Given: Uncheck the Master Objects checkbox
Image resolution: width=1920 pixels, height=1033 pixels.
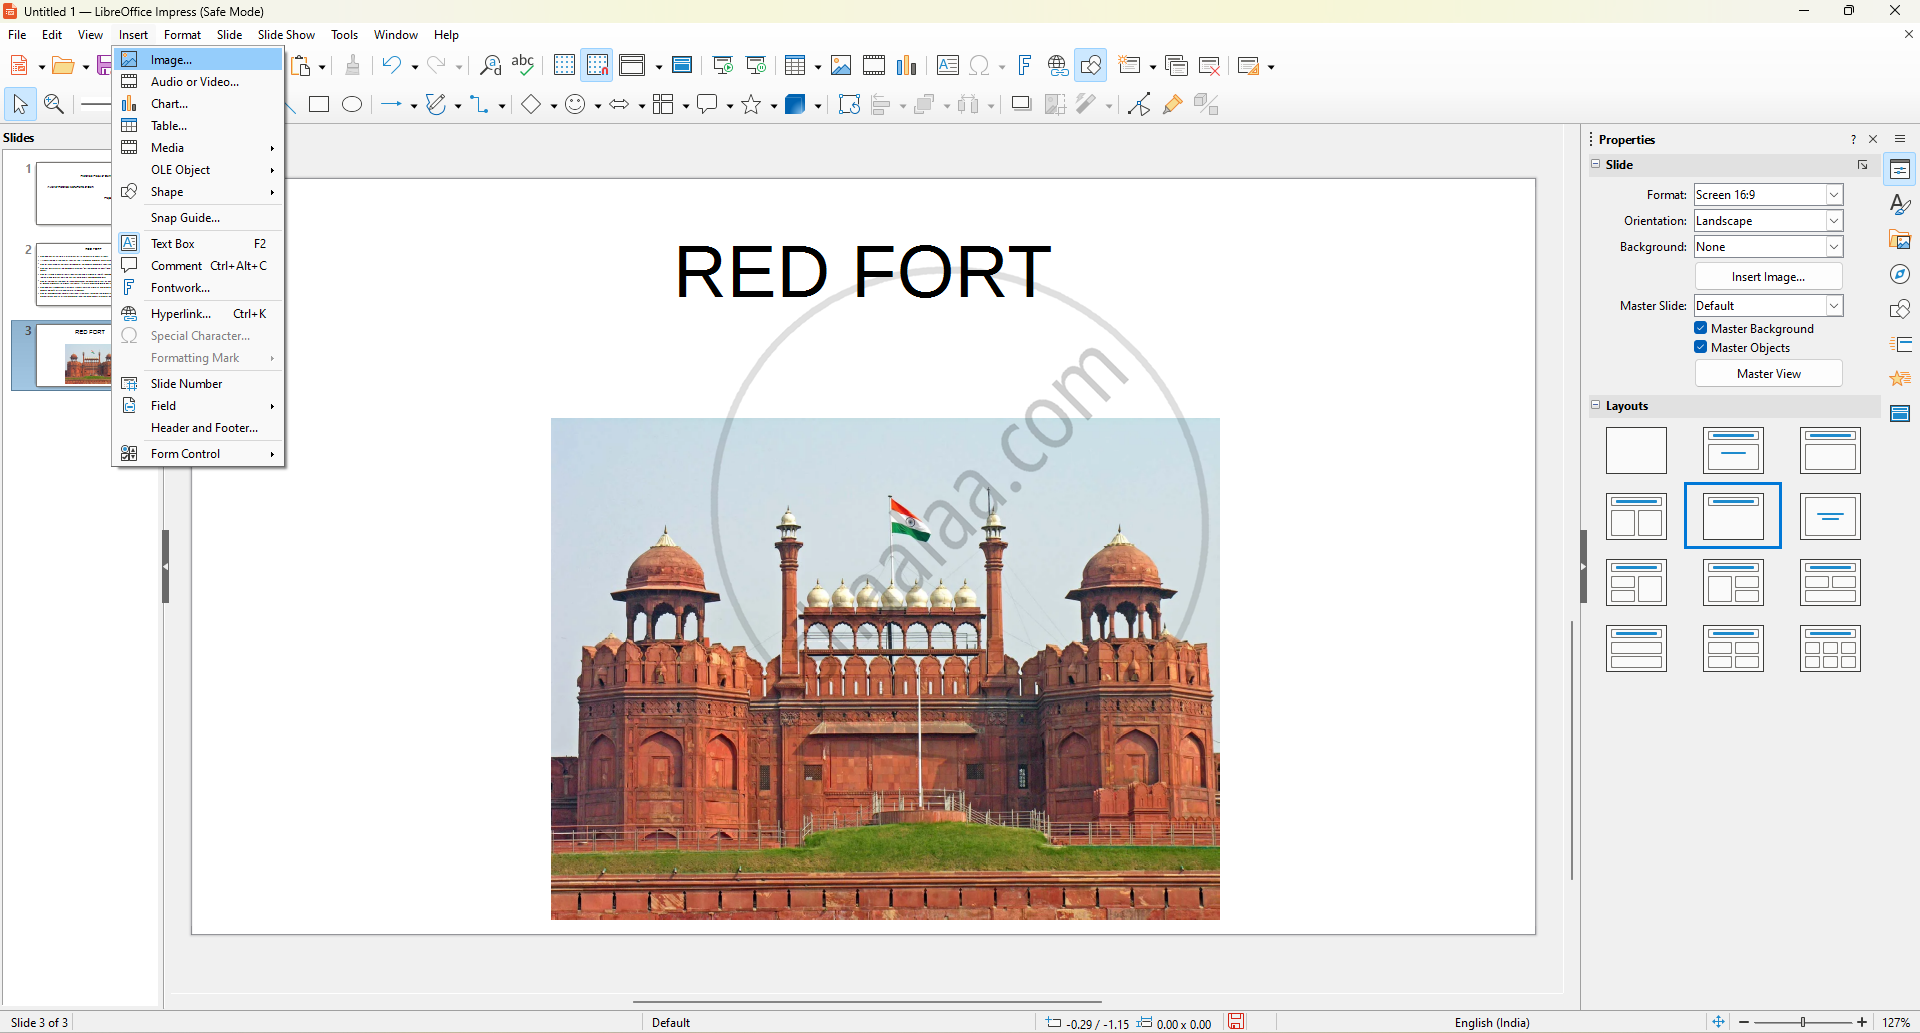Looking at the screenshot, I should pyautogui.click(x=1701, y=347).
